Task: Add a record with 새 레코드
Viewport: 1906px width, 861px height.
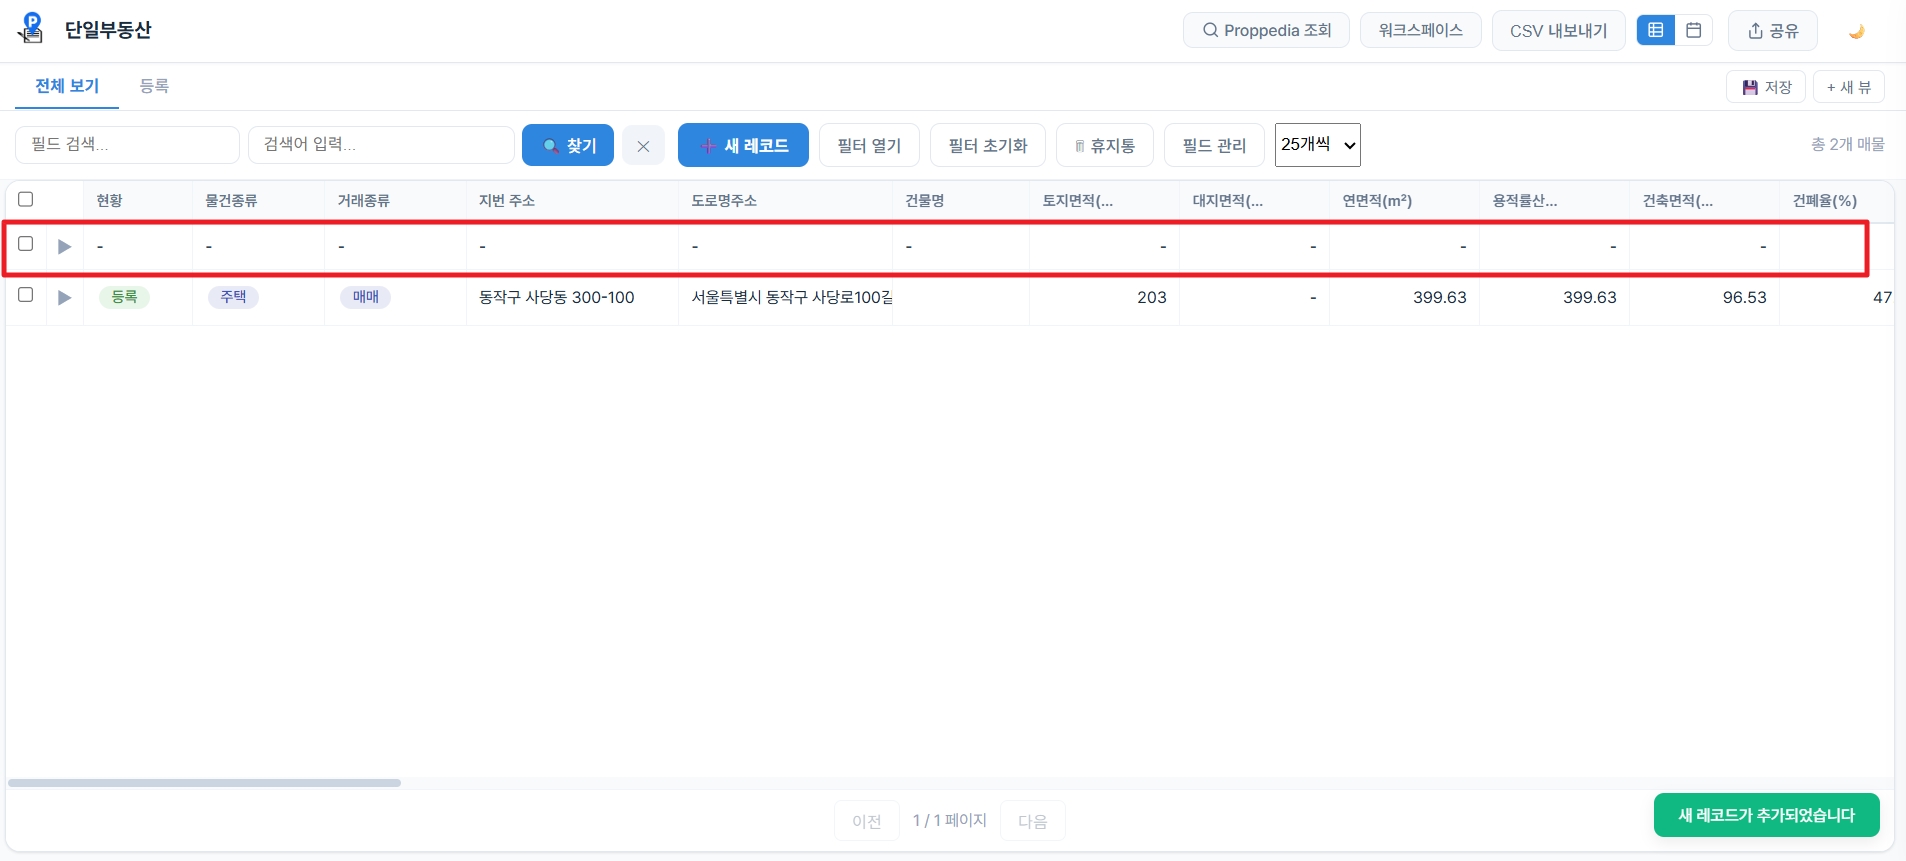Action: coord(743,145)
